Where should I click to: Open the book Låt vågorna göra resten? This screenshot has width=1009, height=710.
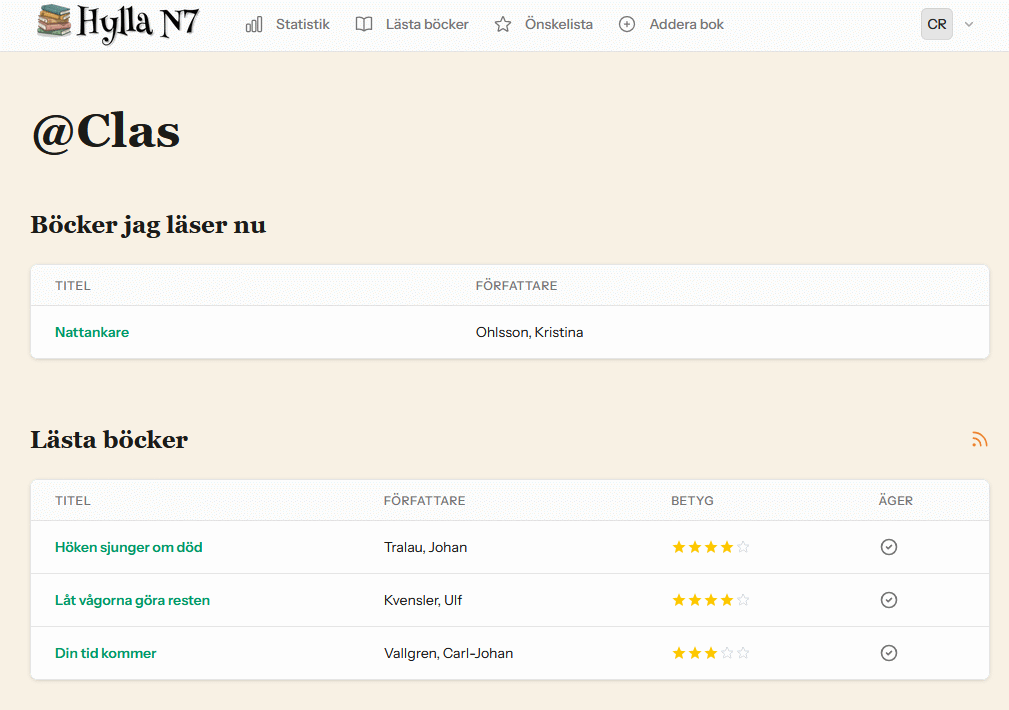(x=132, y=600)
